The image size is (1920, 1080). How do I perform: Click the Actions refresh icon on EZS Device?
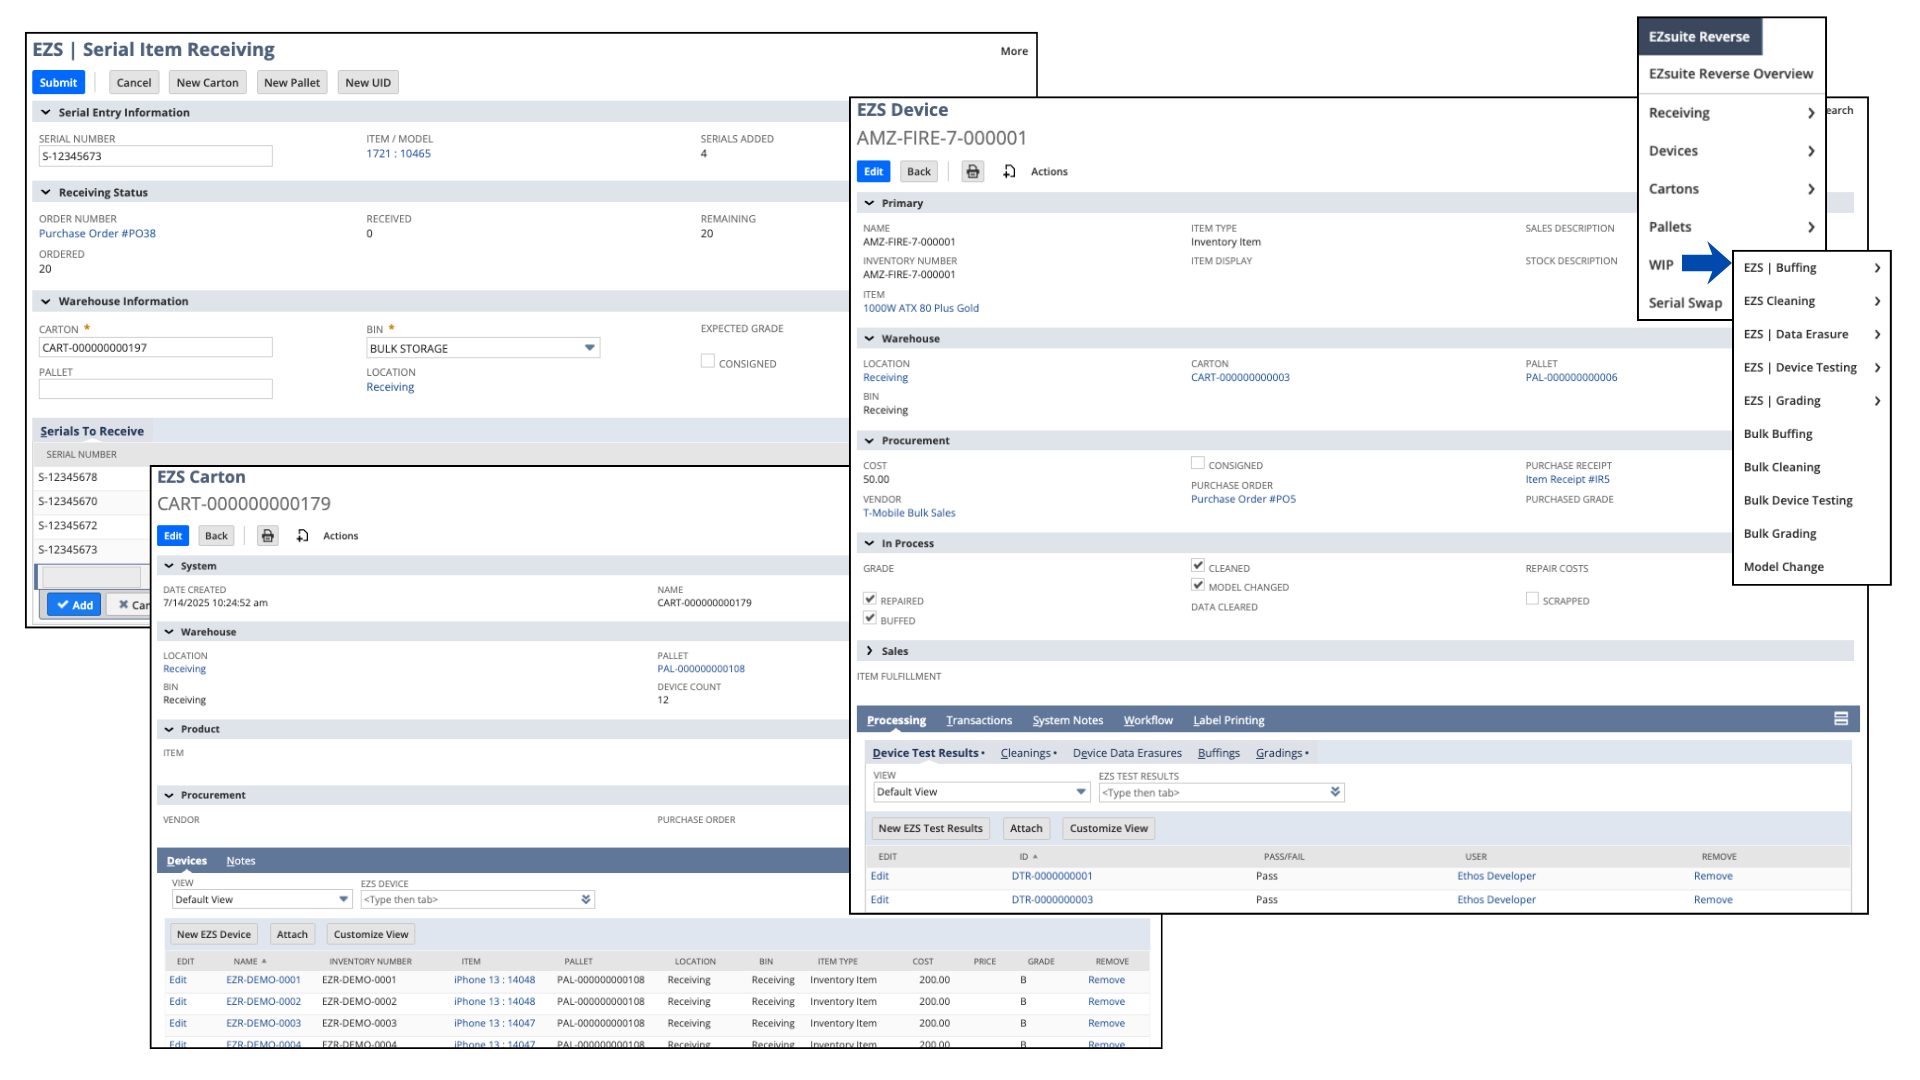coord(1009,172)
